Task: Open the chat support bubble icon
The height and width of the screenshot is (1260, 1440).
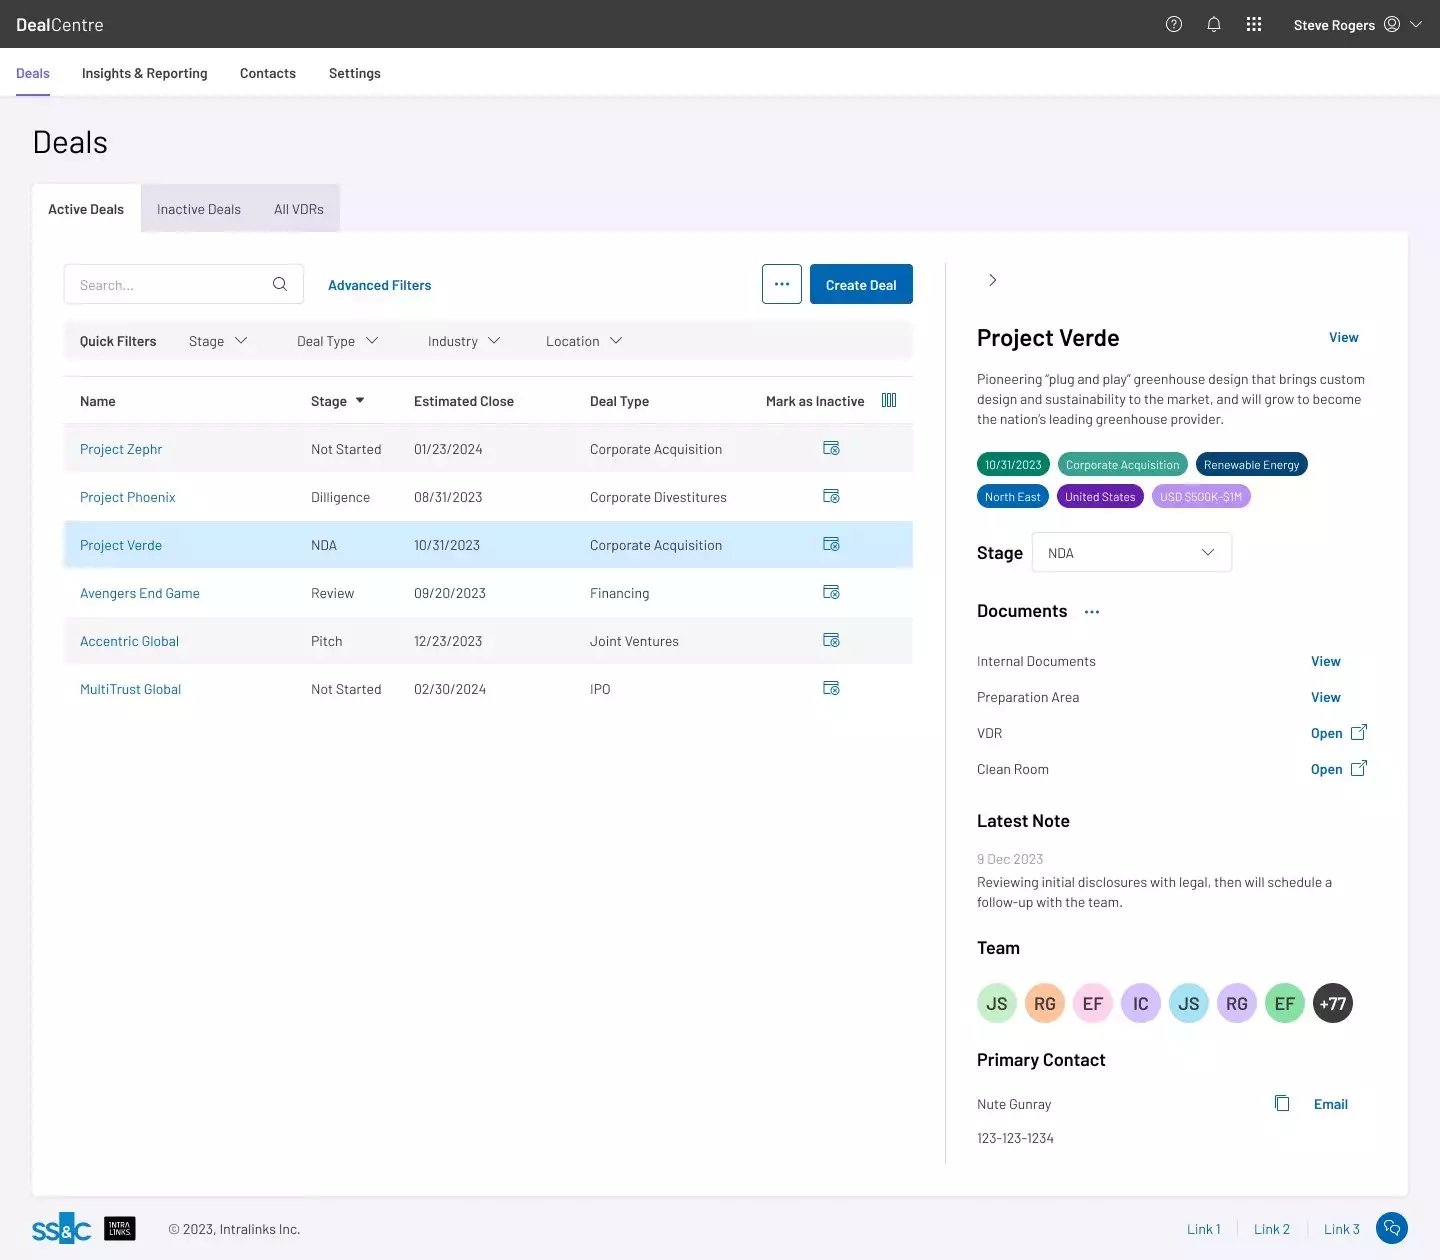Action: click(1391, 1228)
